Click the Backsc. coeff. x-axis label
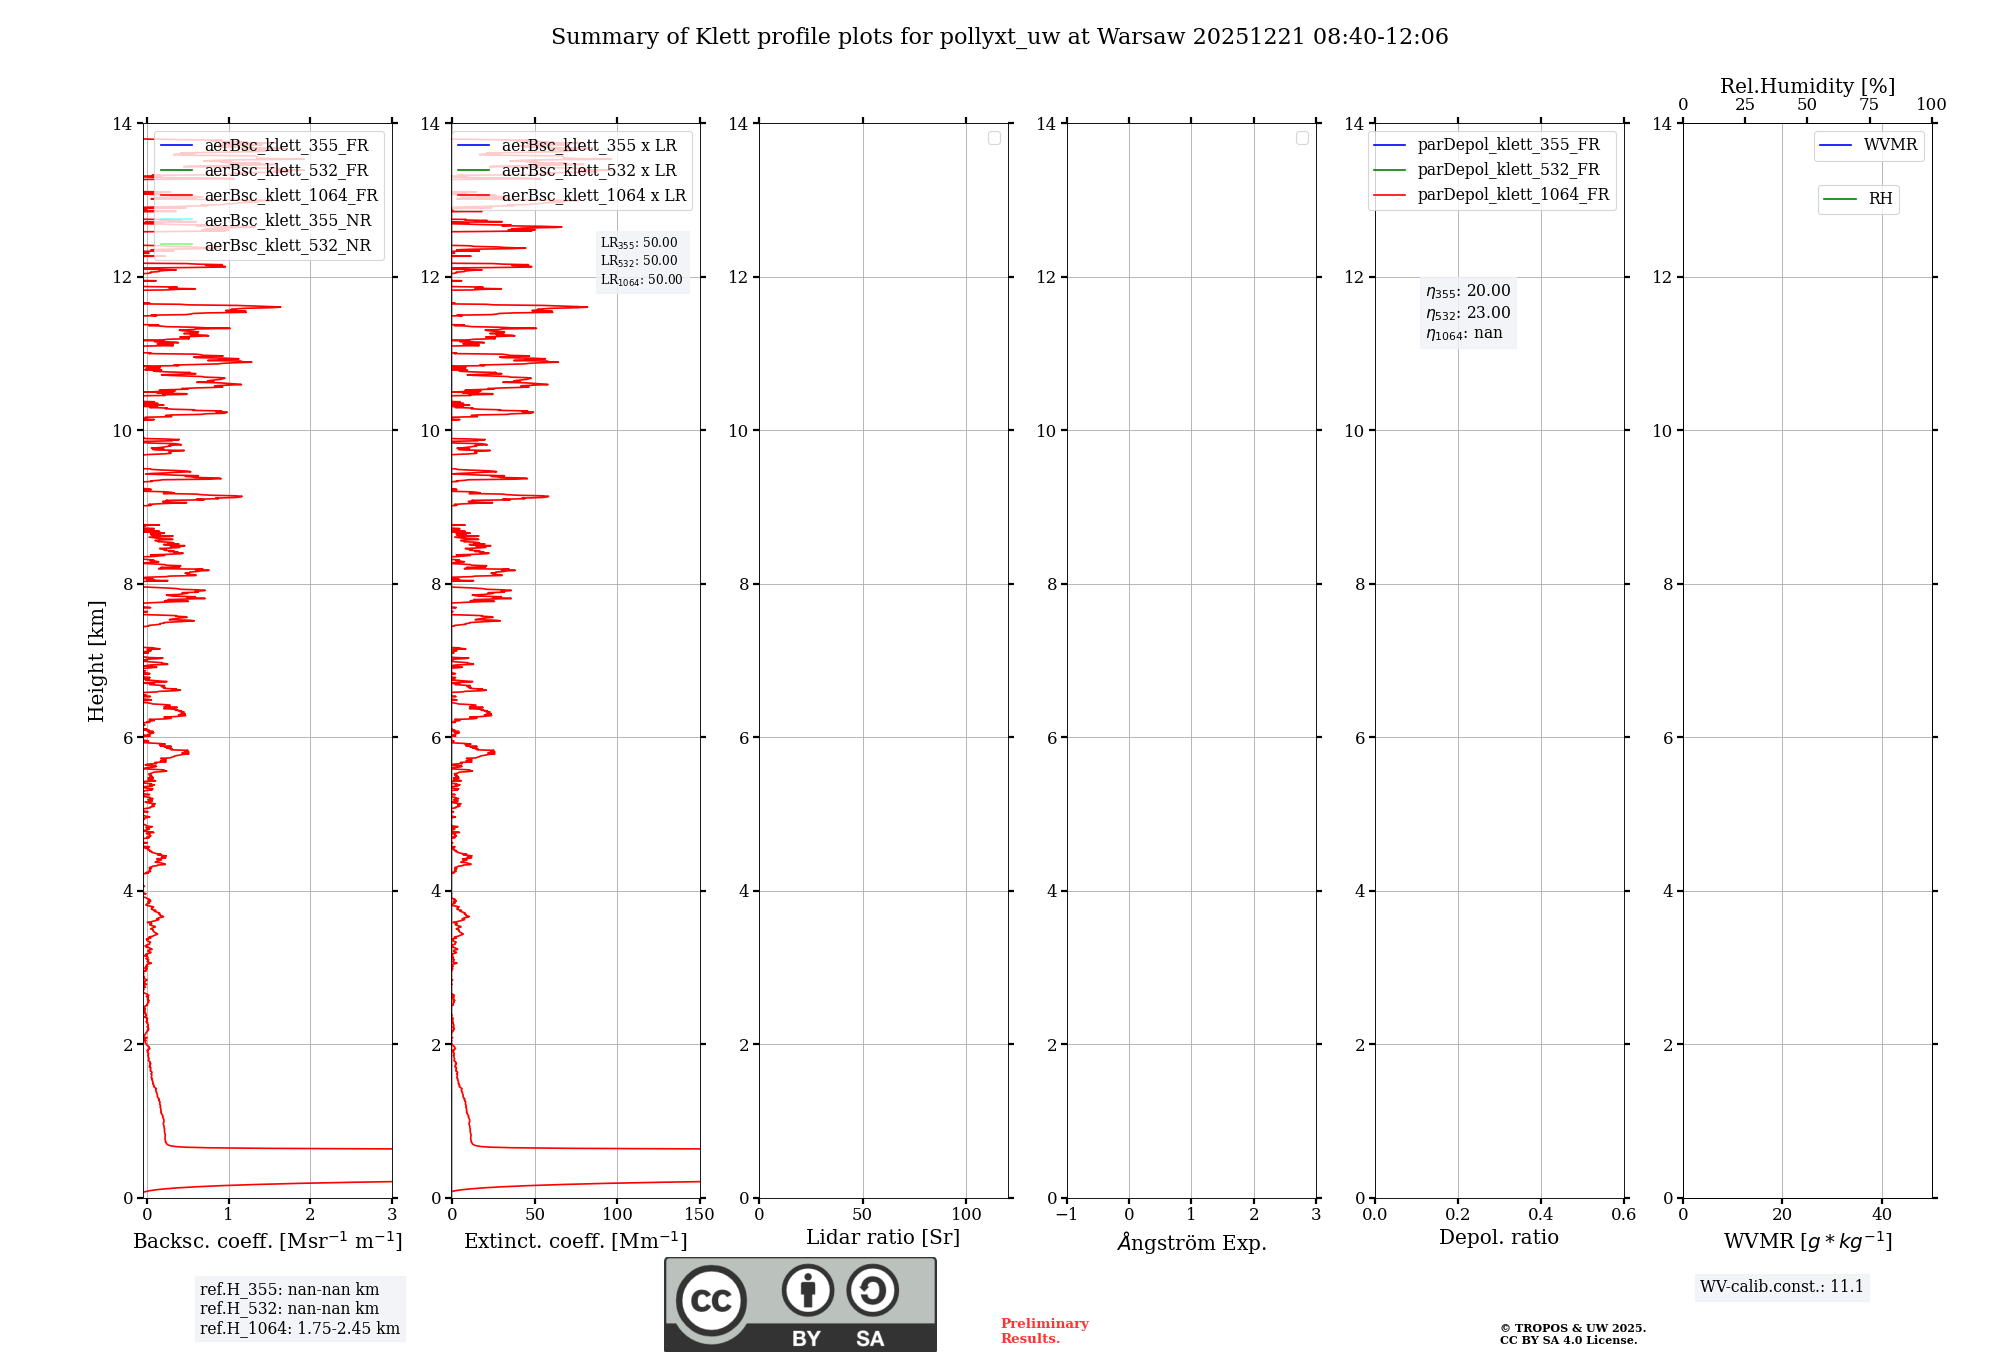 coord(267,1241)
